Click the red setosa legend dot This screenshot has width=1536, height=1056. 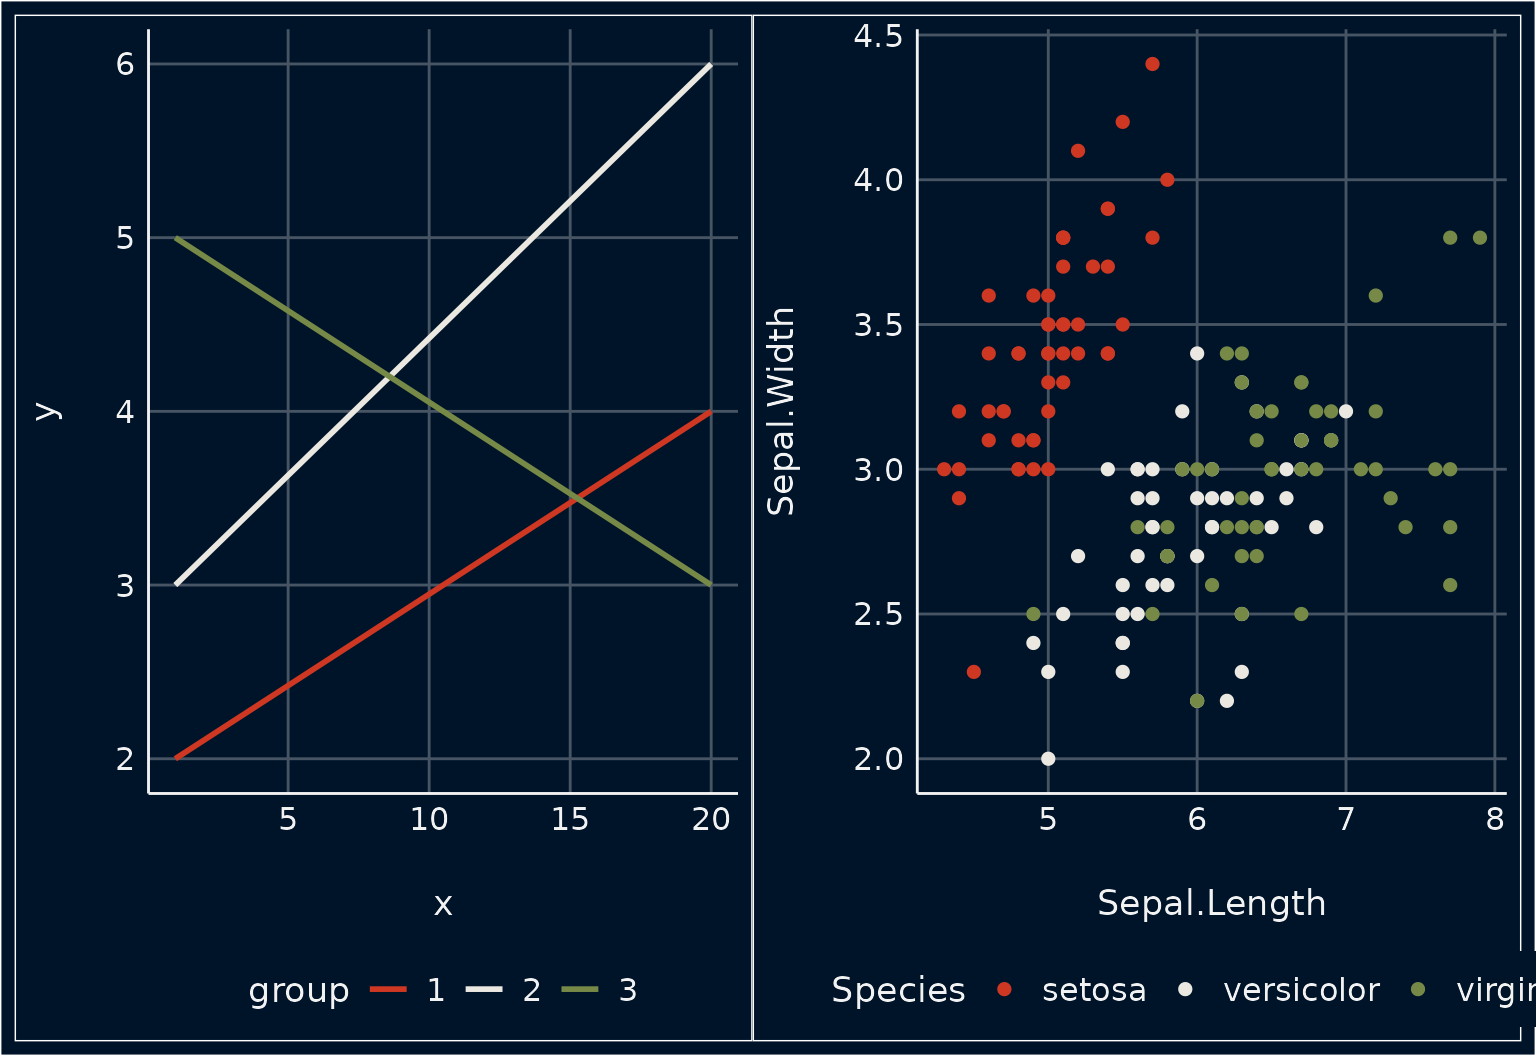[1005, 990]
